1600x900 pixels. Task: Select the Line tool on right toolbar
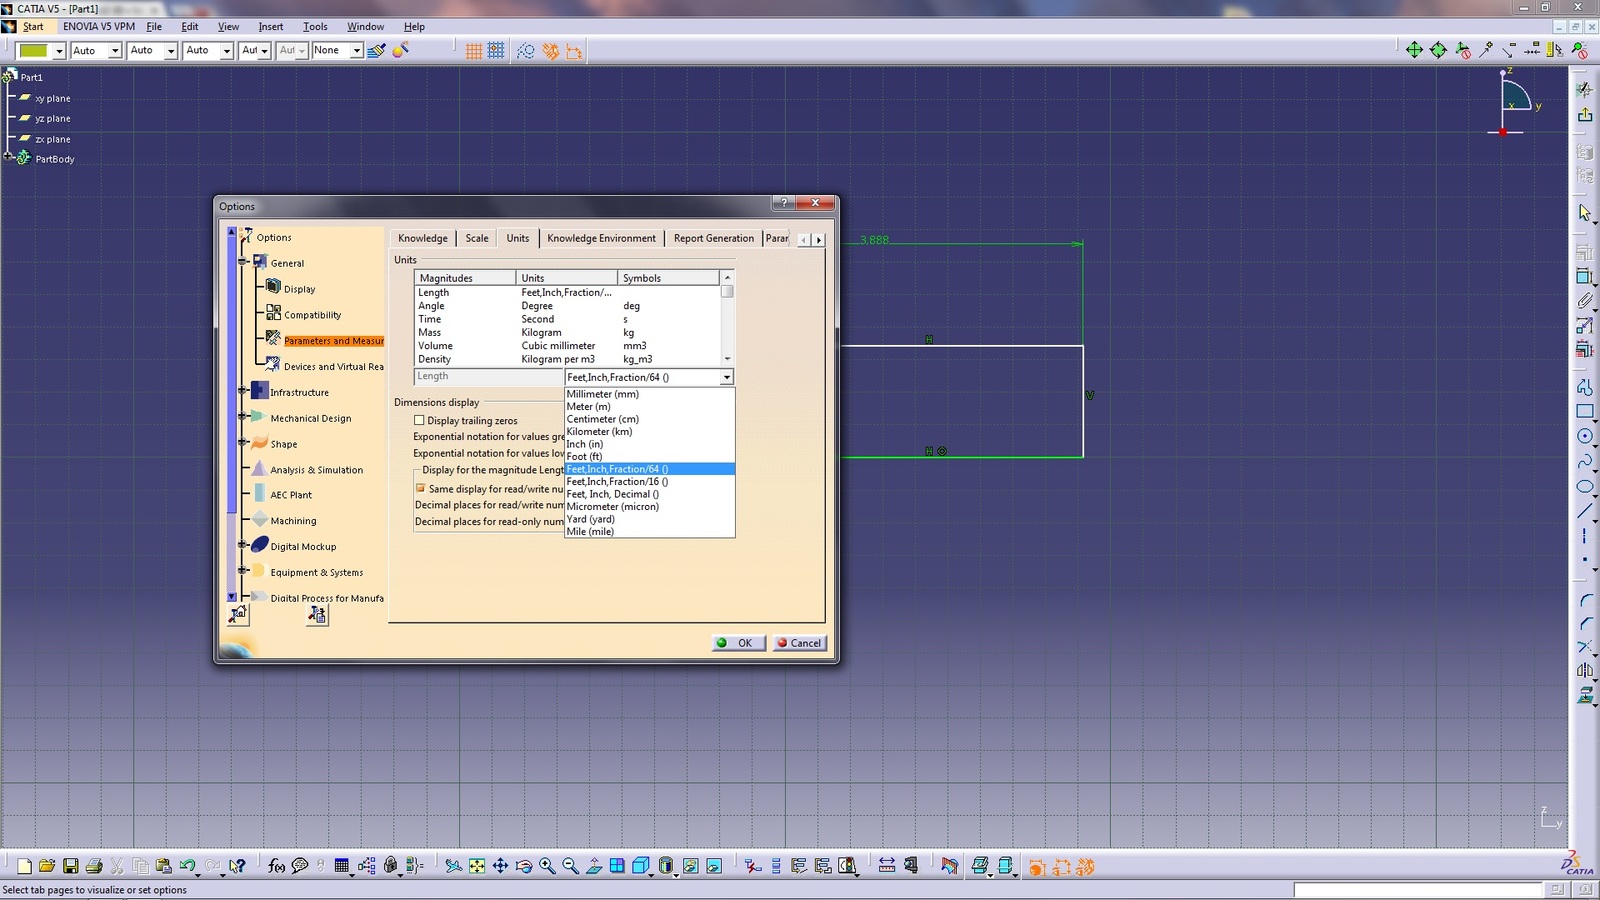pyautogui.click(x=1585, y=511)
